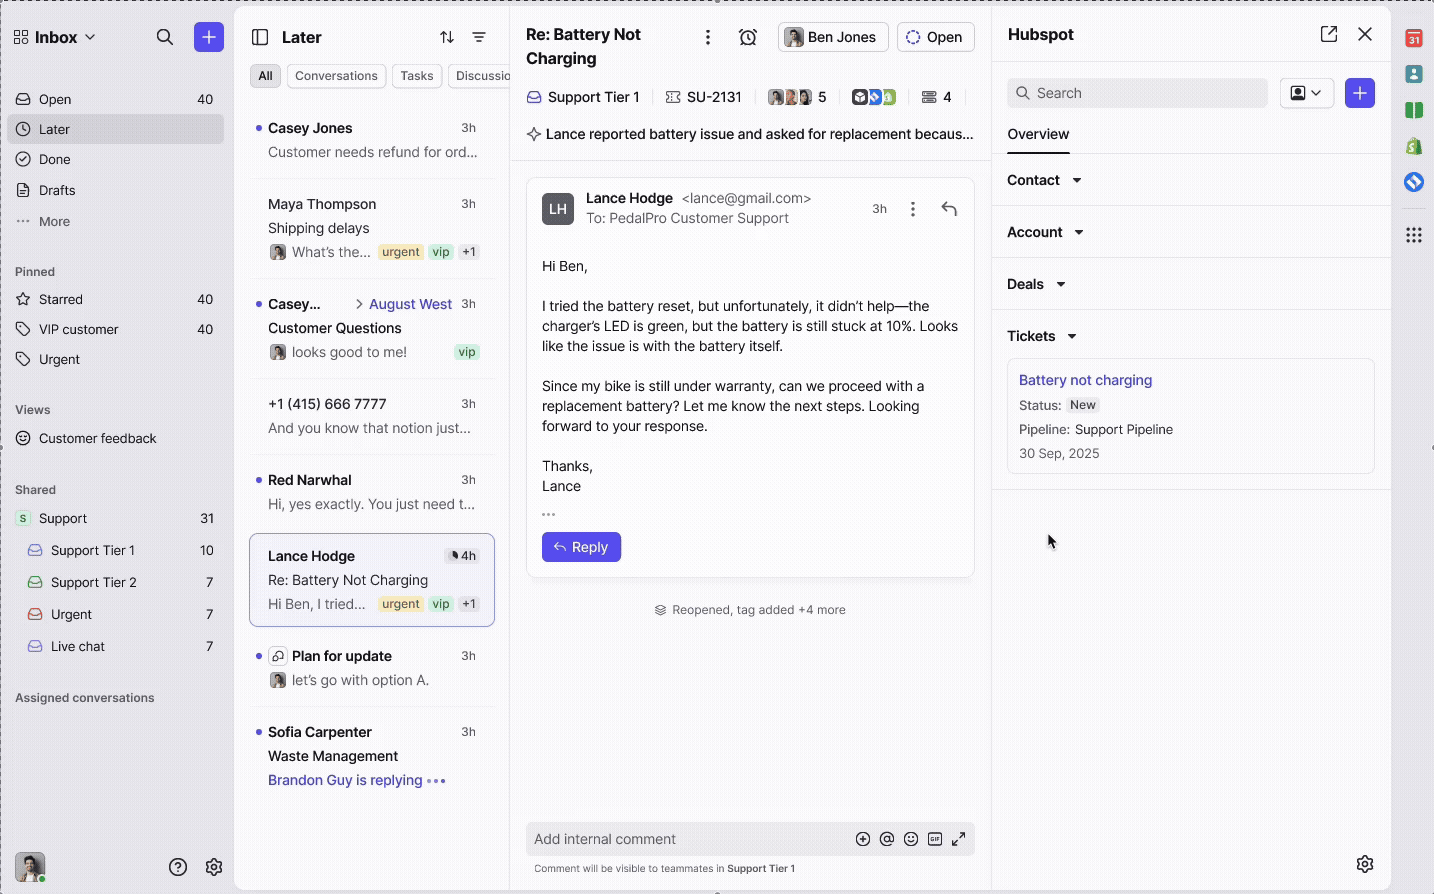Select the Tasks filter tab
The height and width of the screenshot is (894, 1434).
416,76
